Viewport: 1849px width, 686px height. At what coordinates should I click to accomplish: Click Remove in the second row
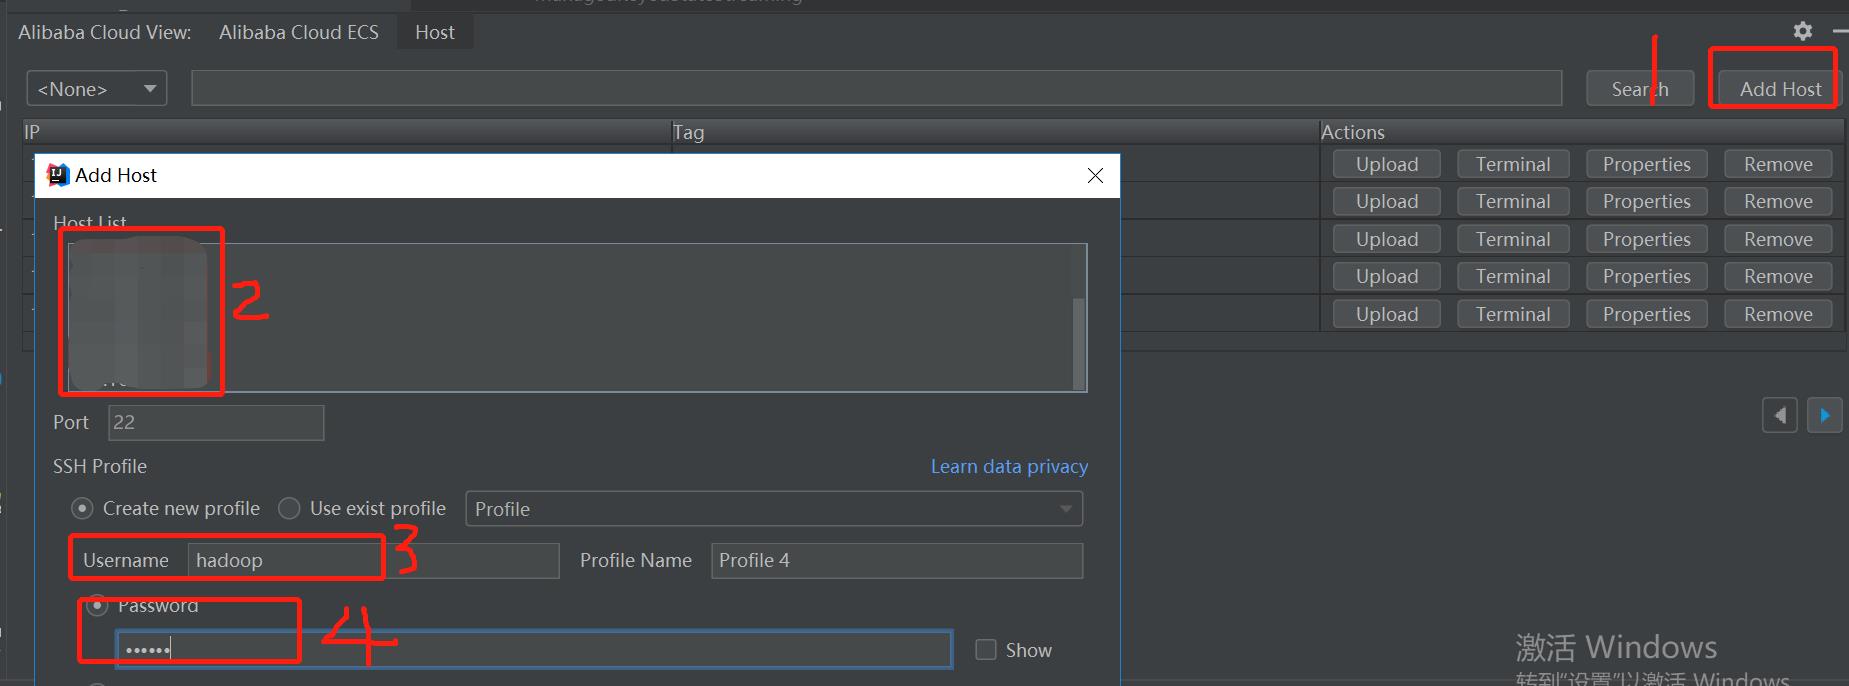click(x=1778, y=201)
